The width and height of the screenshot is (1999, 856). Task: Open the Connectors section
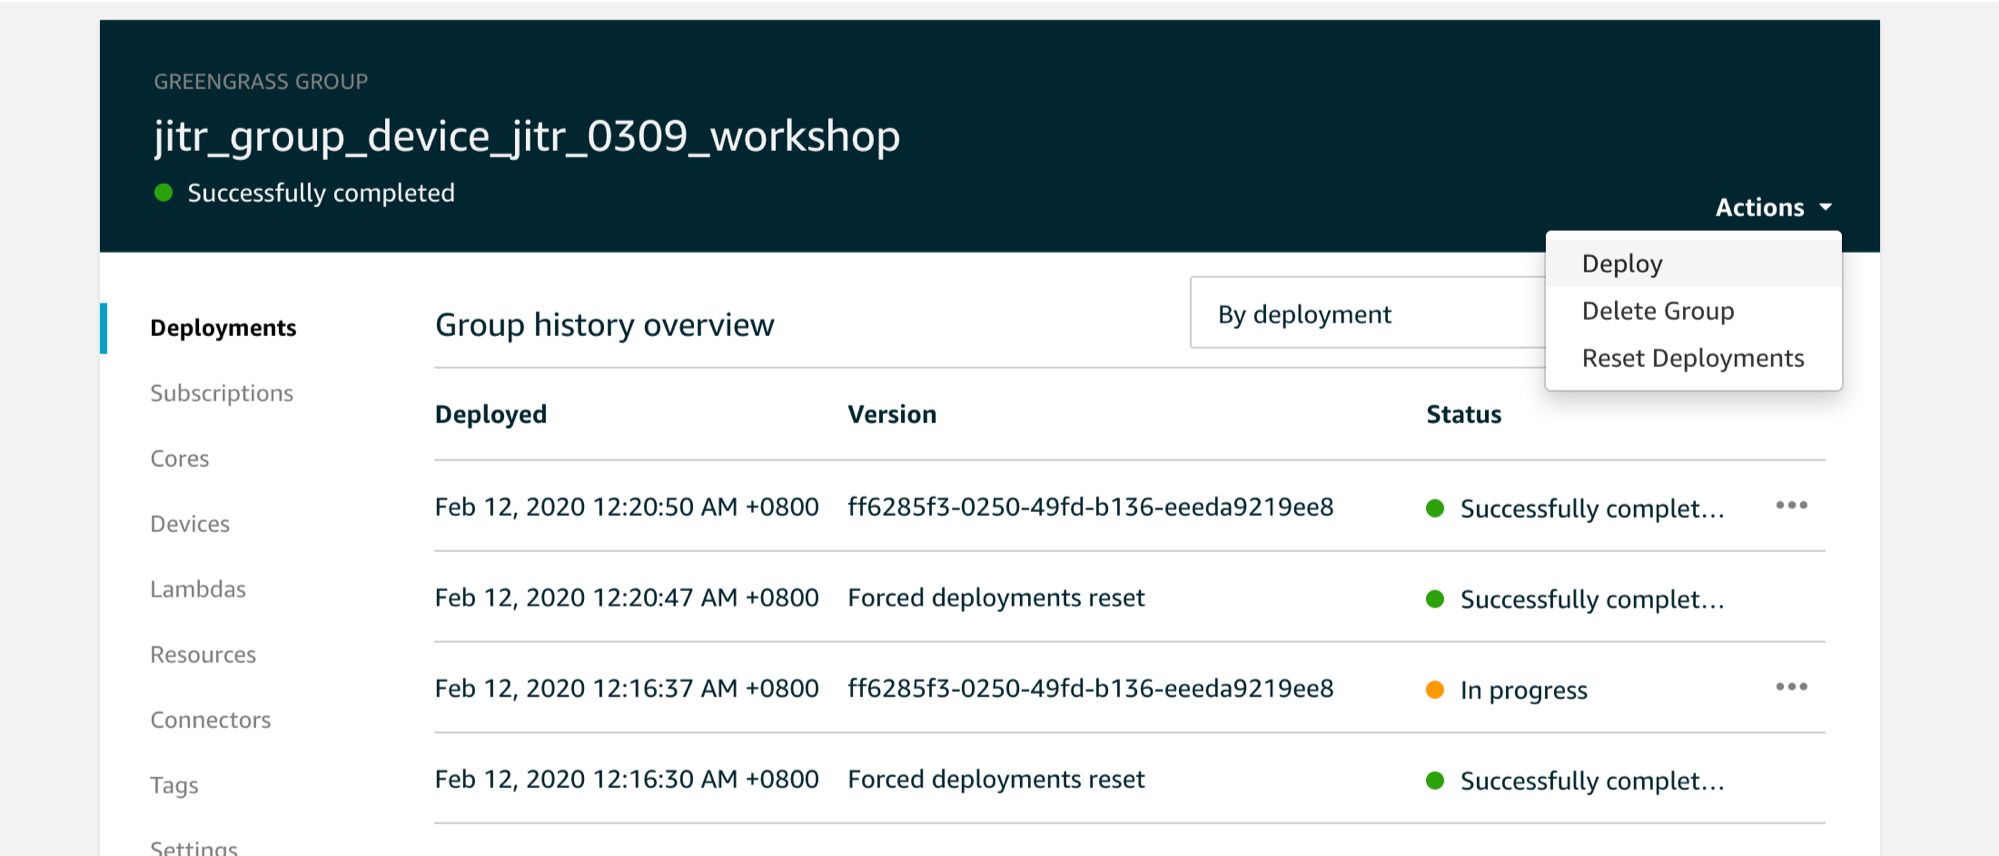(210, 720)
